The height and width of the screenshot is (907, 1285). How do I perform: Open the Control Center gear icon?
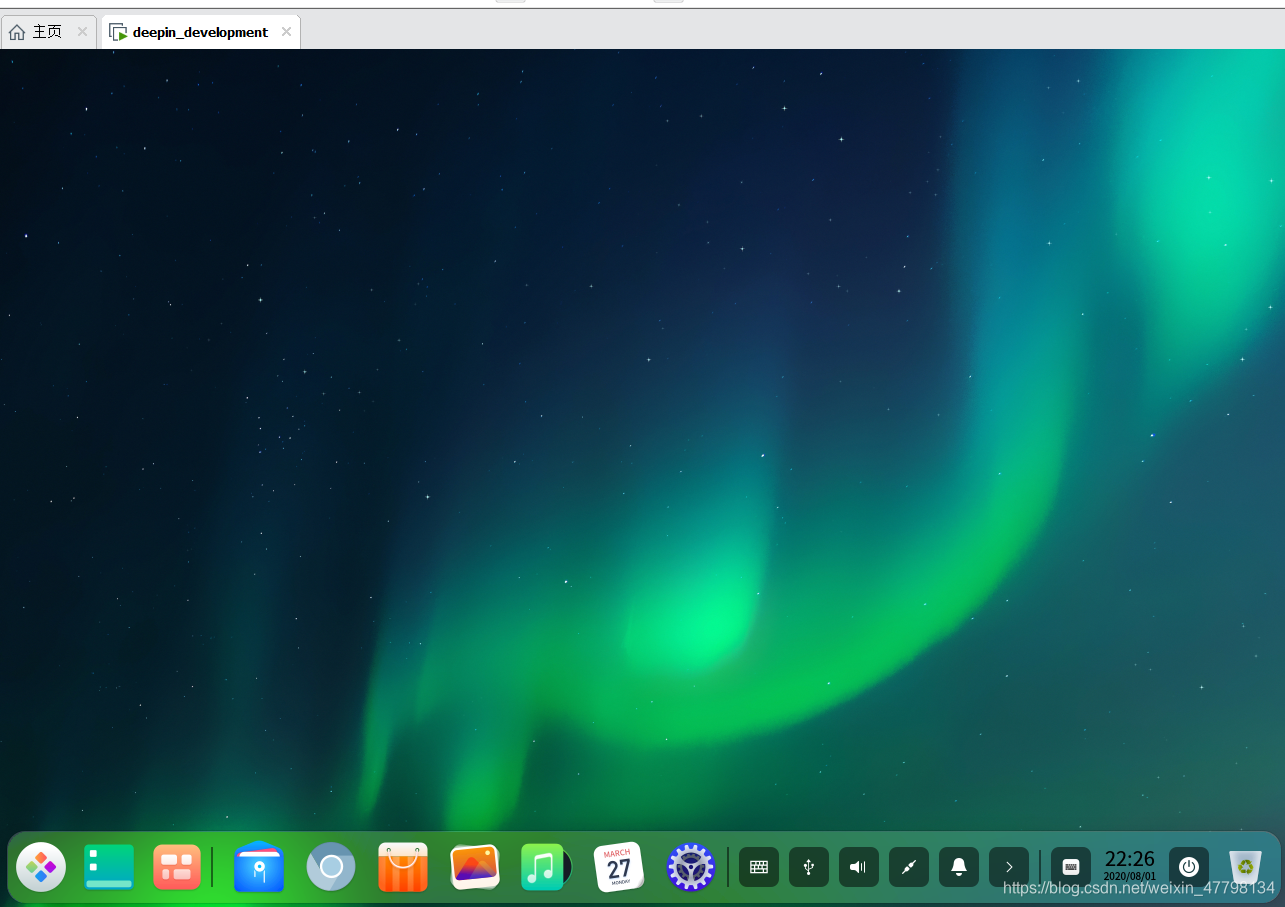[691, 867]
